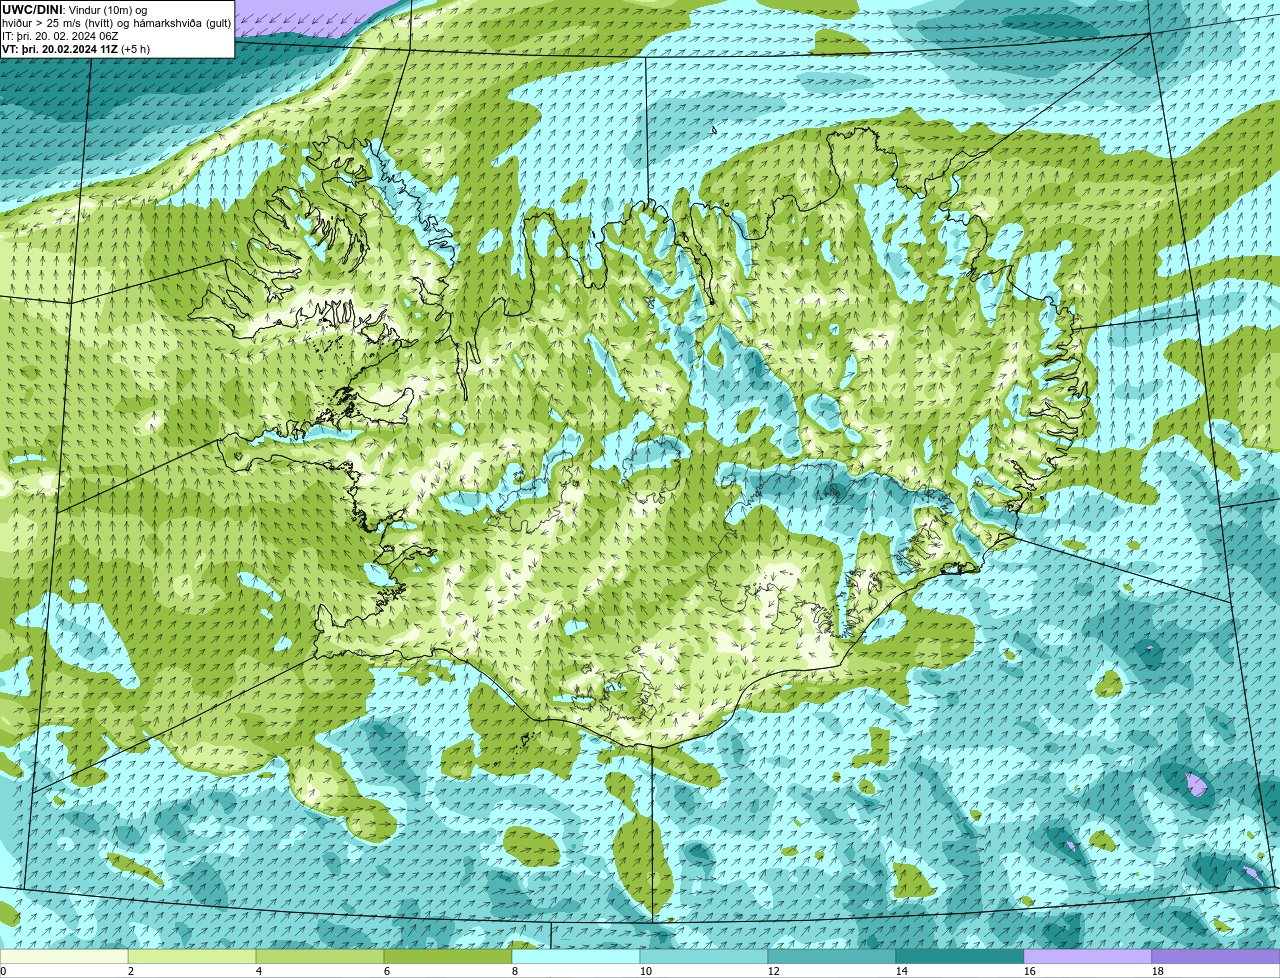The image size is (1280, 978).
Task: Click the 14–16 m/s dark teal legend swatch
Action: click(960, 957)
